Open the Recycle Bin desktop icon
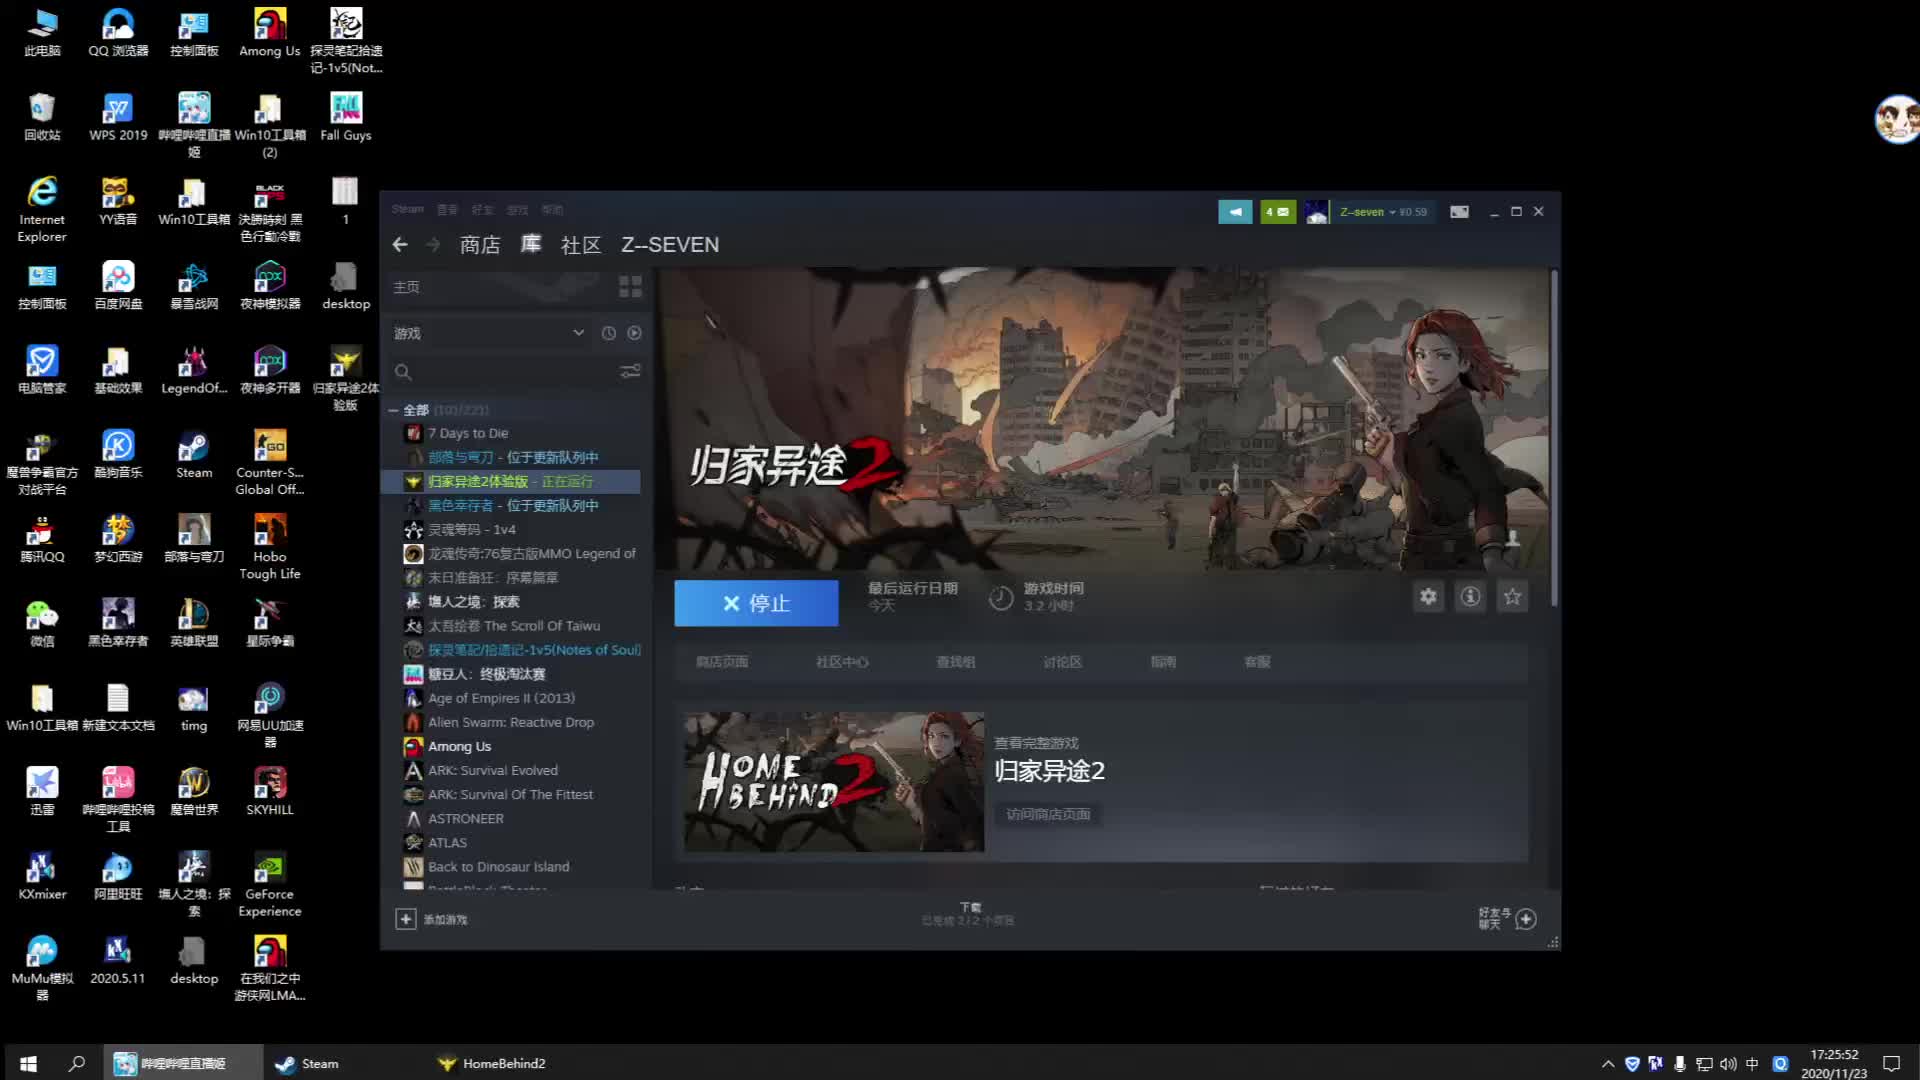Viewport: 1920px width, 1080px height. point(42,117)
